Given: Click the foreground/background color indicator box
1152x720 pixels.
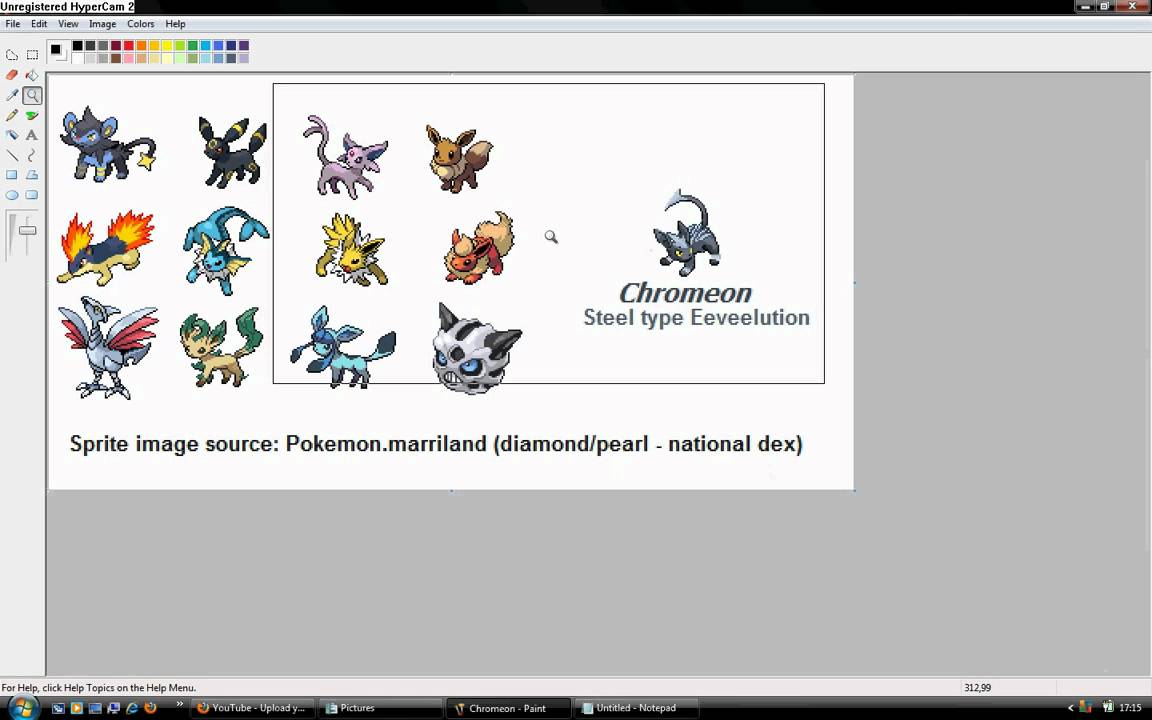Looking at the screenshot, I should (58, 51).
